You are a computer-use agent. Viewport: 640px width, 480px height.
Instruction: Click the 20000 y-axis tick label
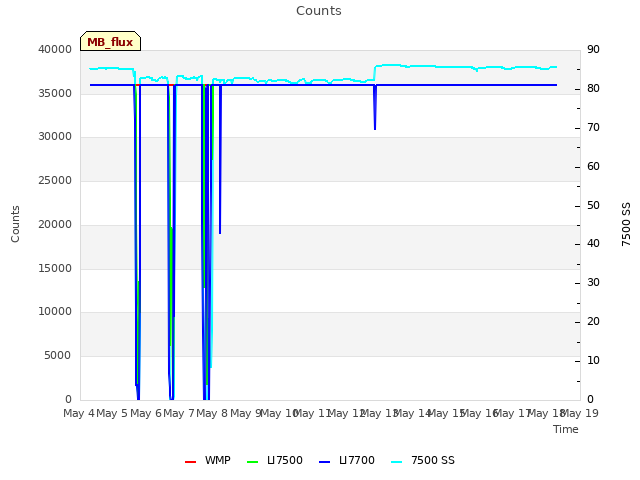pos(55,224)
